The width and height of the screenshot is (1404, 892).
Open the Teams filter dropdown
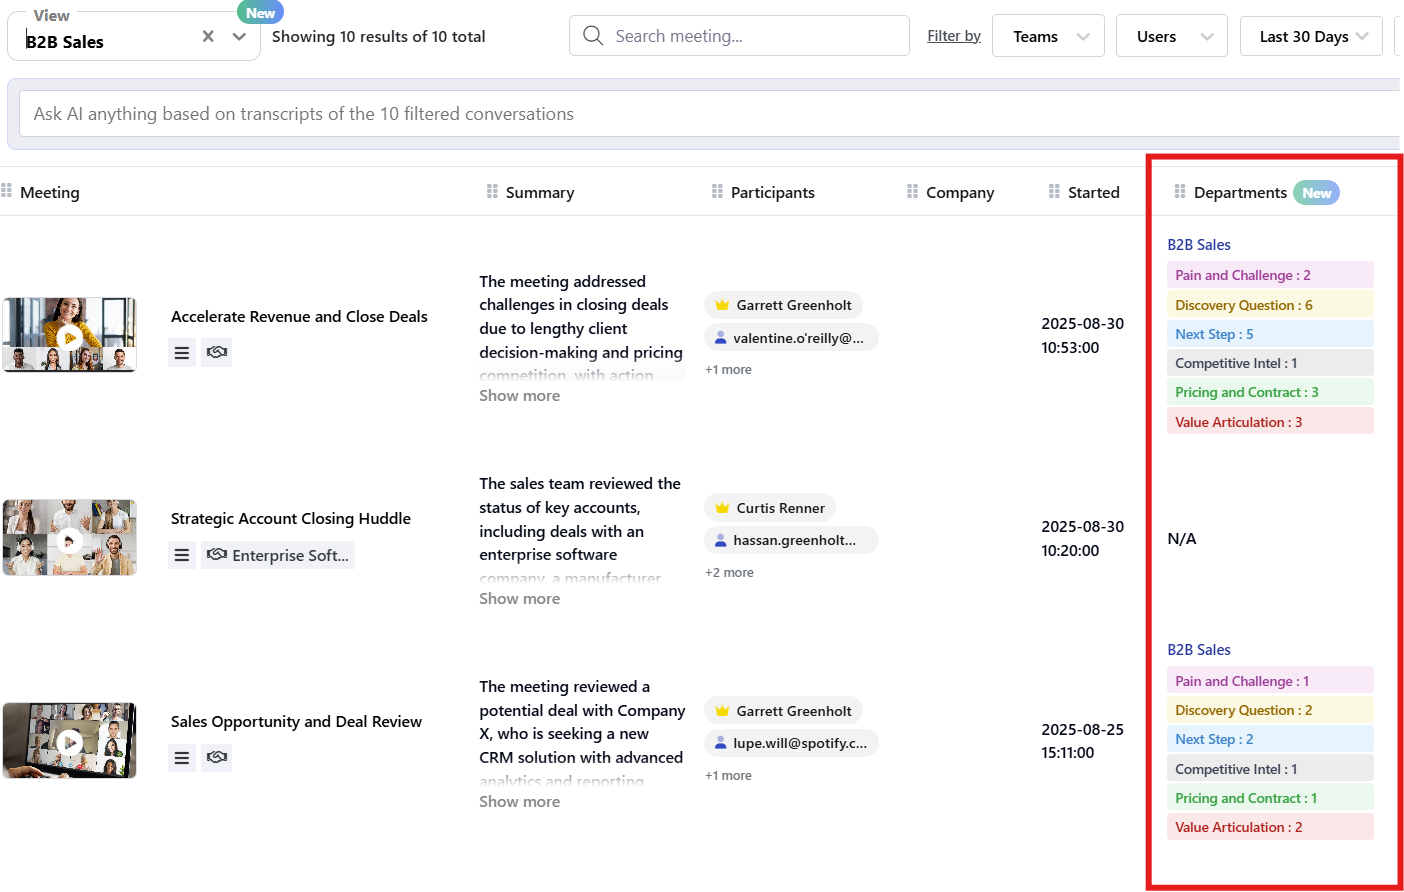tap(1048, 37)
